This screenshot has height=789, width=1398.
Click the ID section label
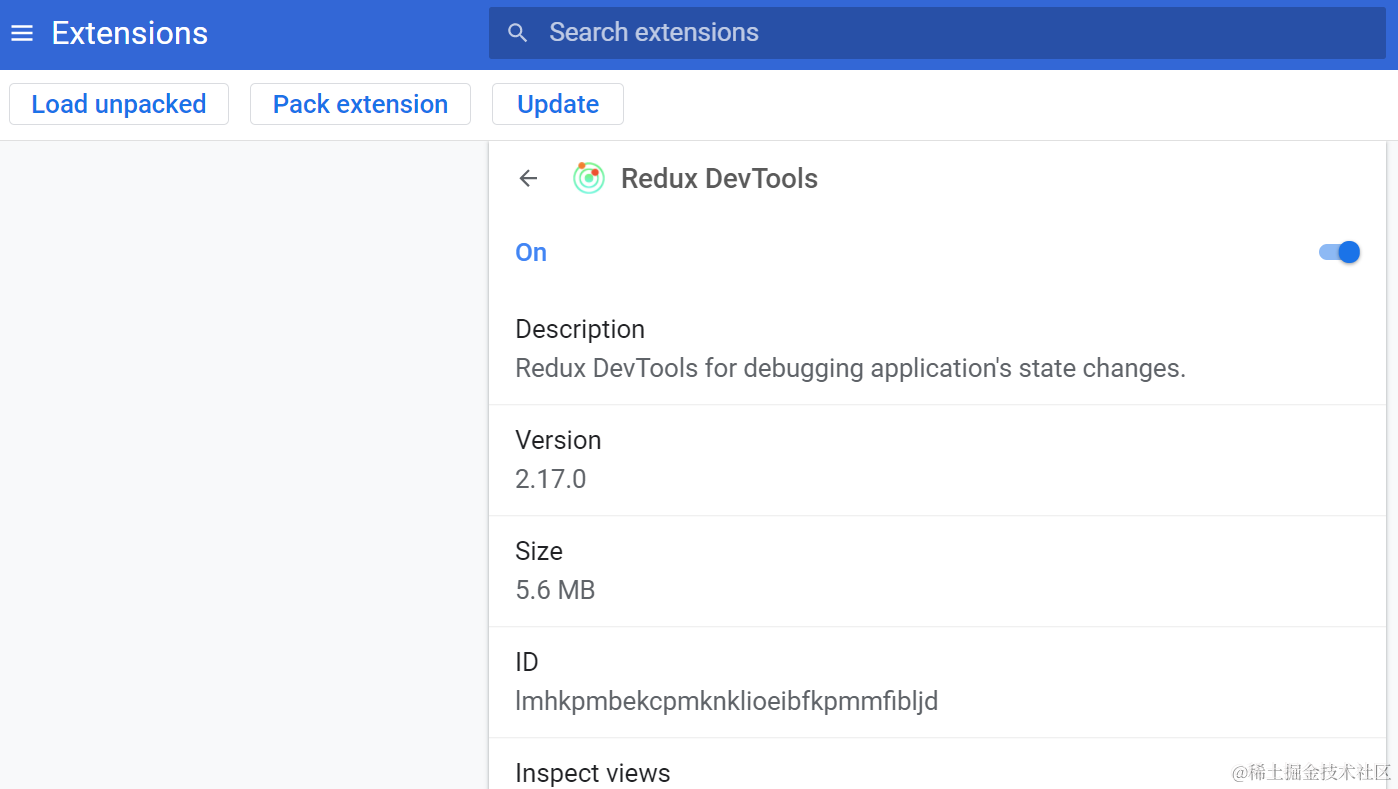coord(527,662)
